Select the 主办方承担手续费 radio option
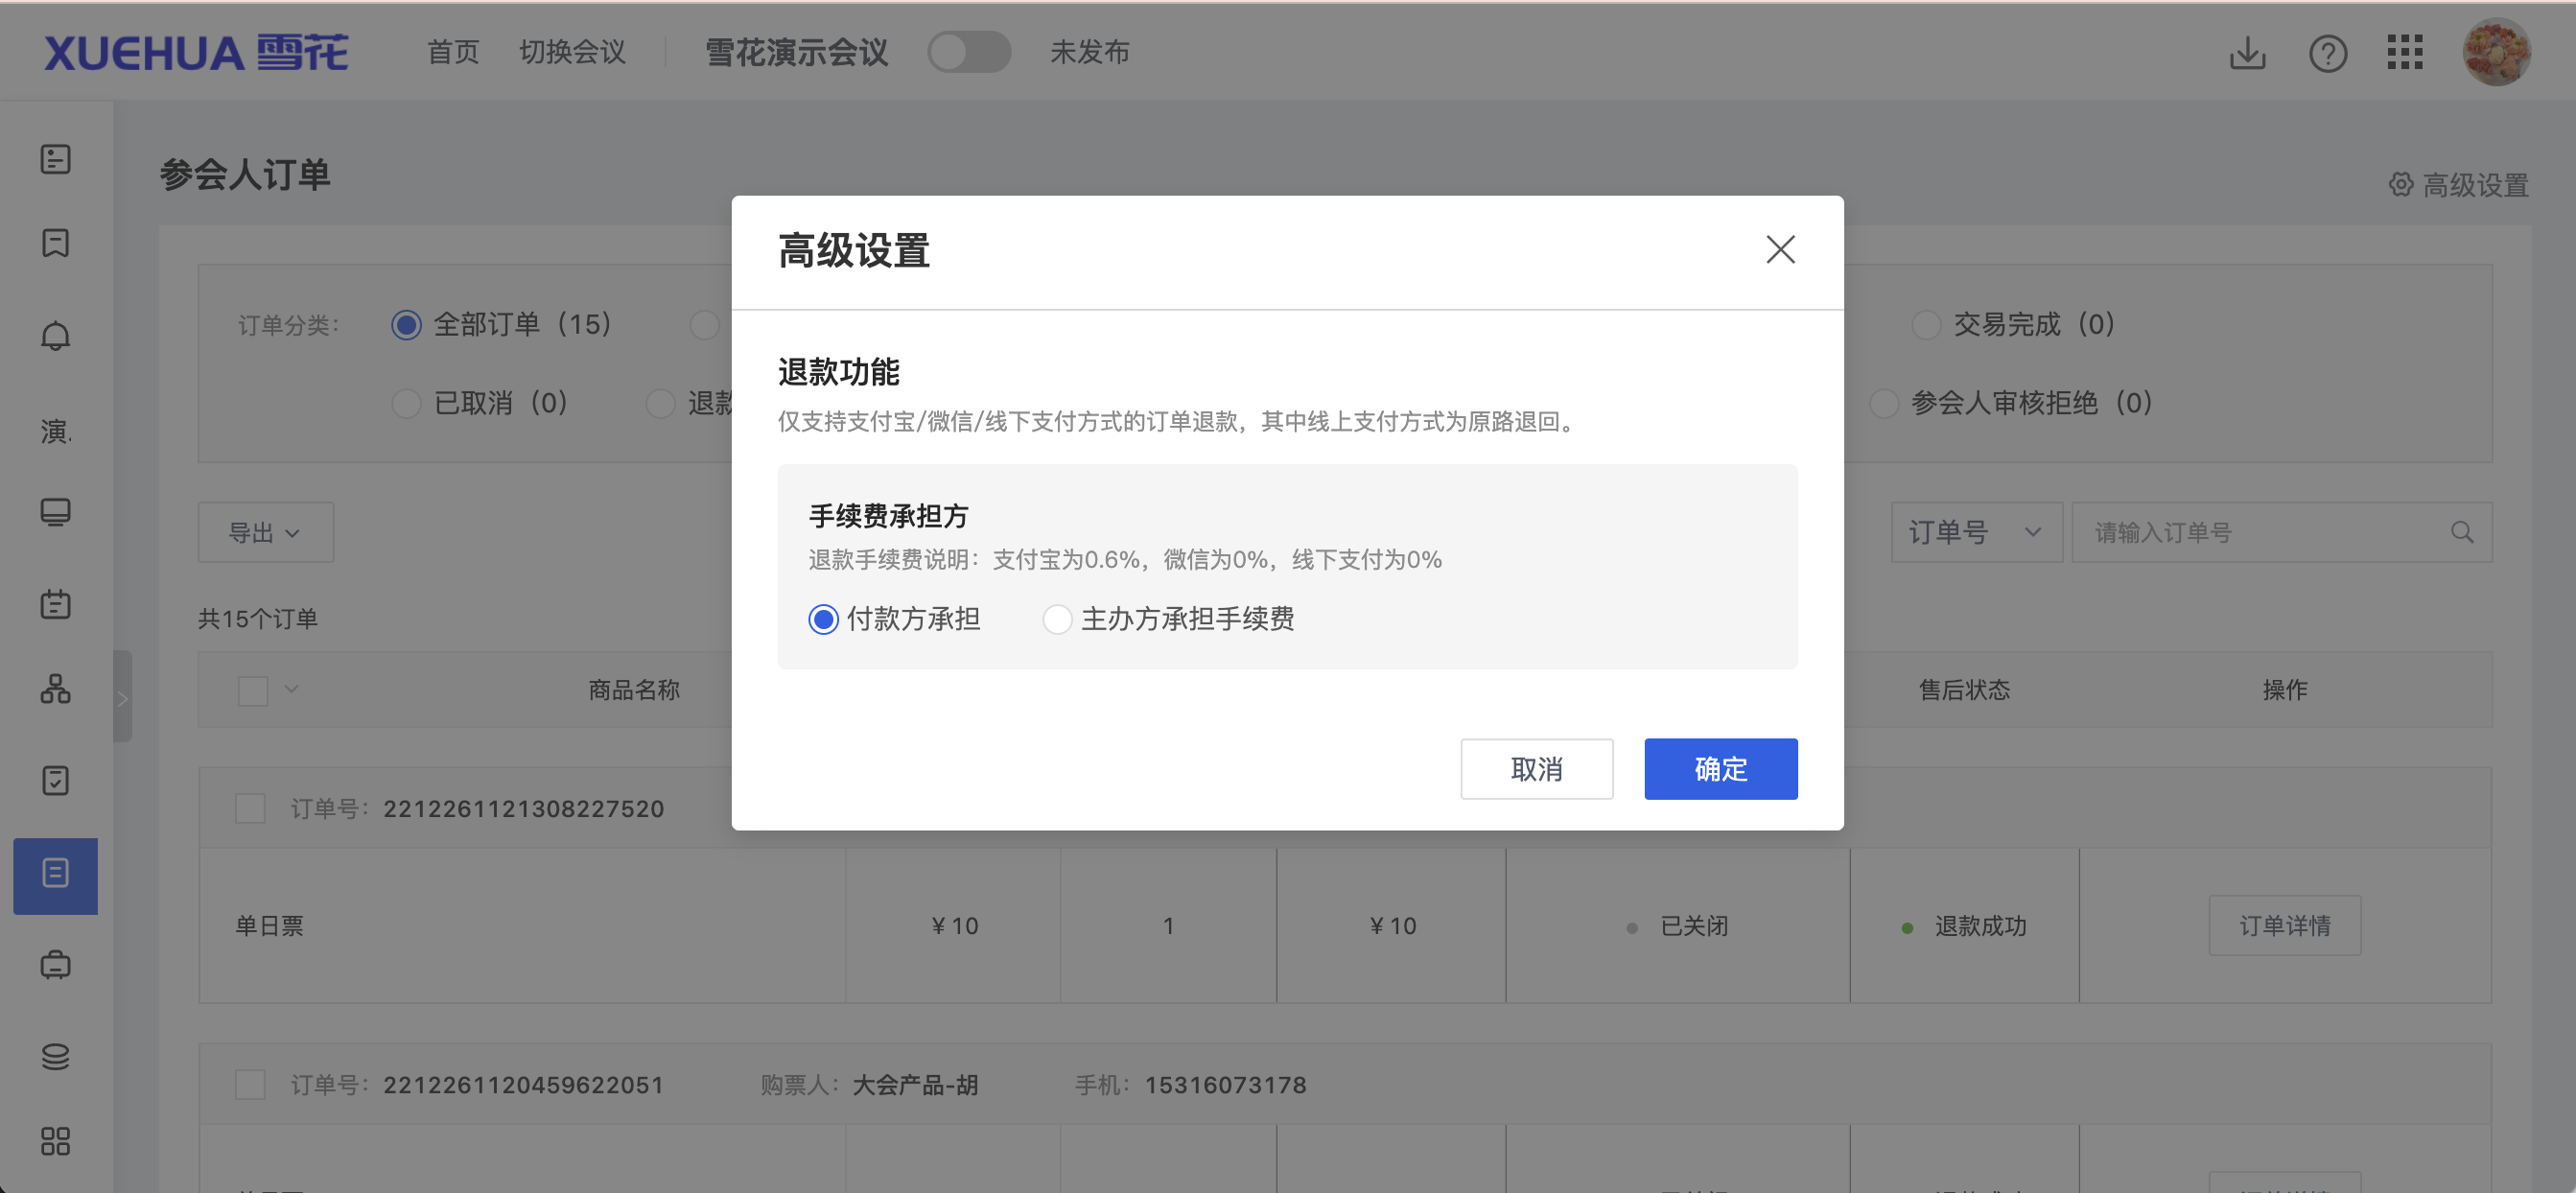This screenshot has height=1193, width=2576. [1168, 619]
